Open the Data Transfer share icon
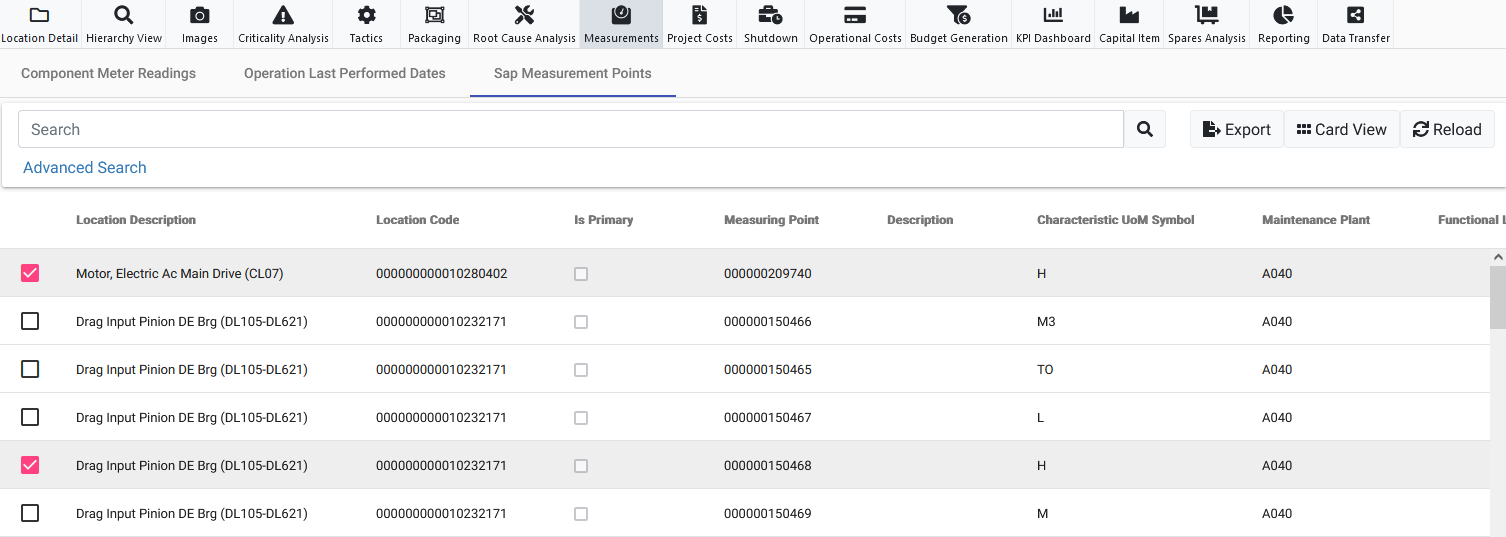Image resolution: width=1506 pixels, height=537 pixels. pos(1355,15)
